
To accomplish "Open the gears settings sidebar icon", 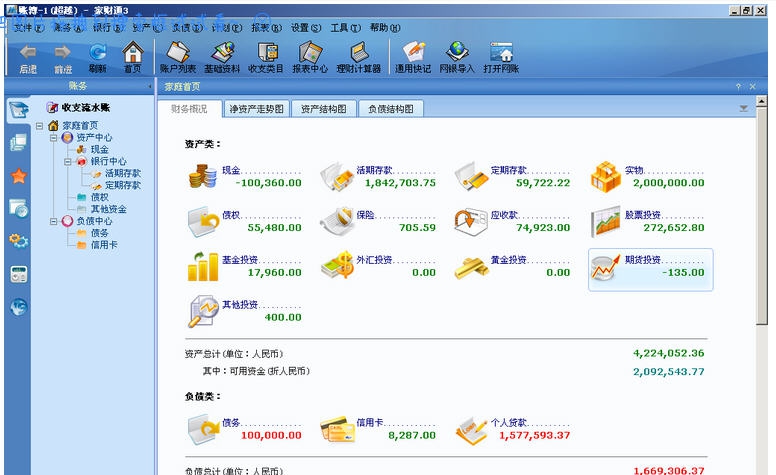I will coord(19,241).
